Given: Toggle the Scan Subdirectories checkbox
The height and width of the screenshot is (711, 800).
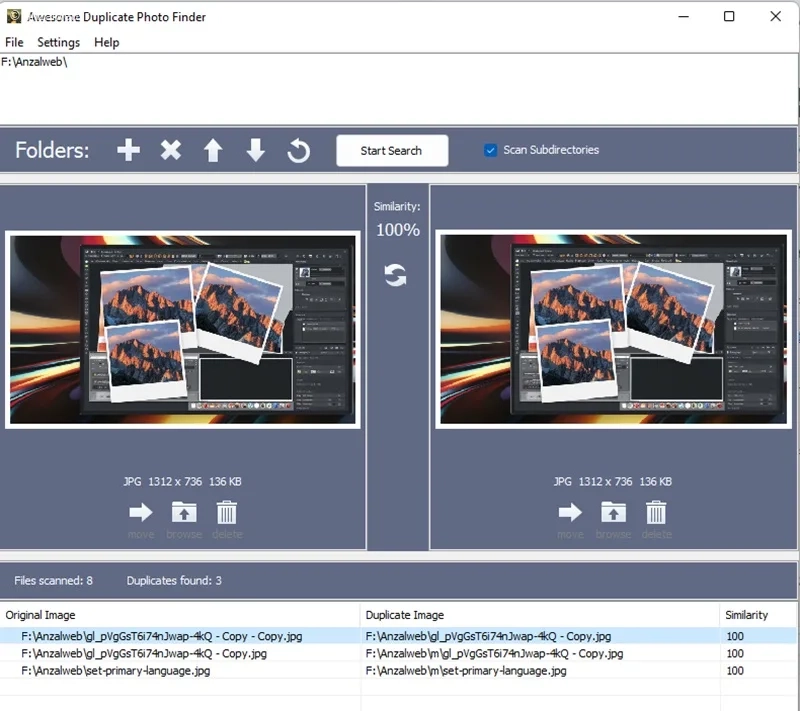Looking at the screenshot, I should click(x=490, y=150).
